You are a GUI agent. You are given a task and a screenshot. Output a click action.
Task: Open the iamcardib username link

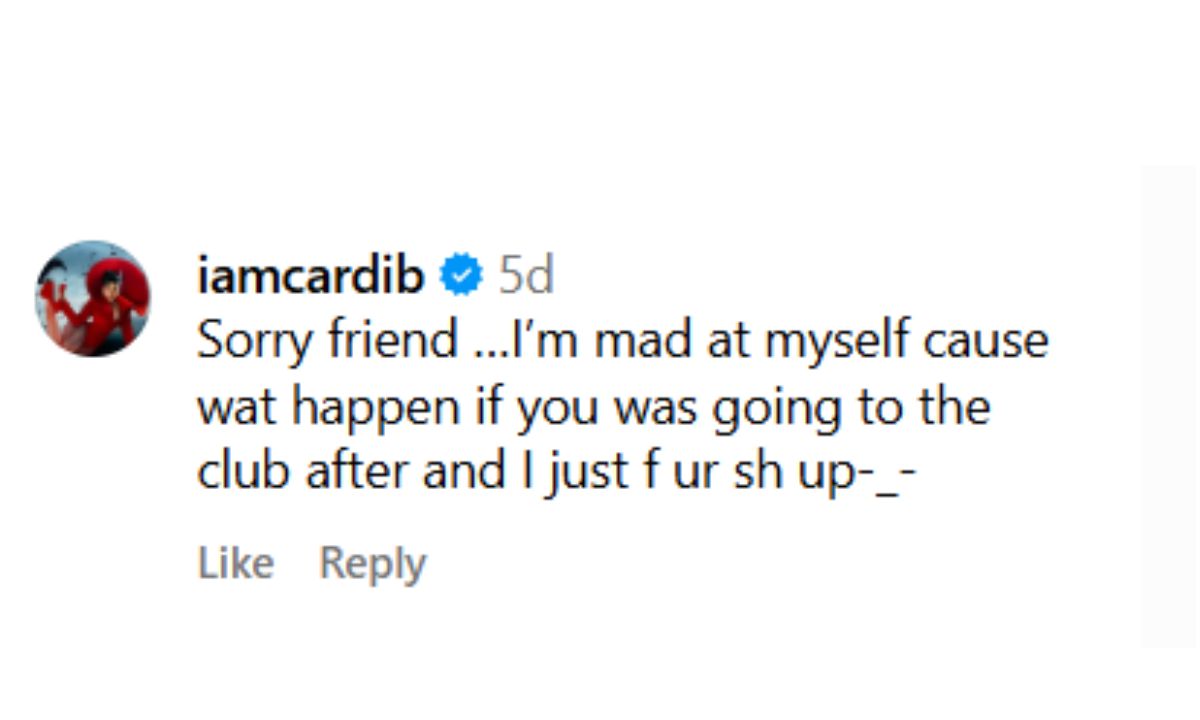311,275
